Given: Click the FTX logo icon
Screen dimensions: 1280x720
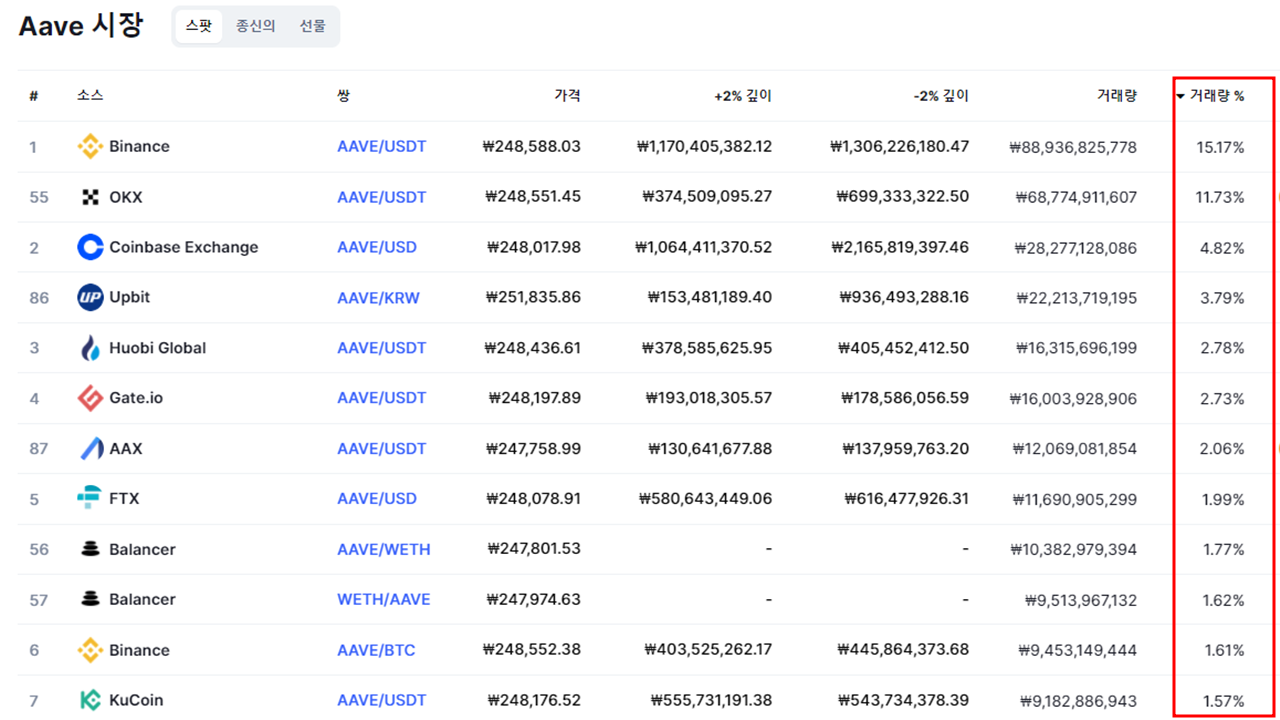Looking at the screenshot, I should 89,498.
